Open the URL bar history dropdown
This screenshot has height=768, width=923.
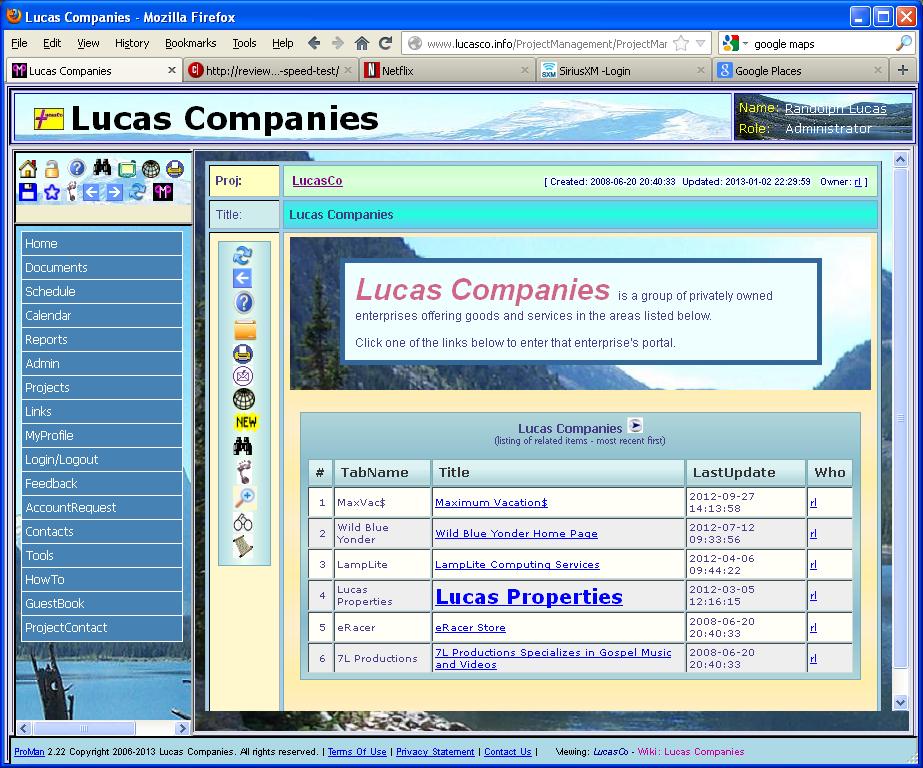(700, 44)
